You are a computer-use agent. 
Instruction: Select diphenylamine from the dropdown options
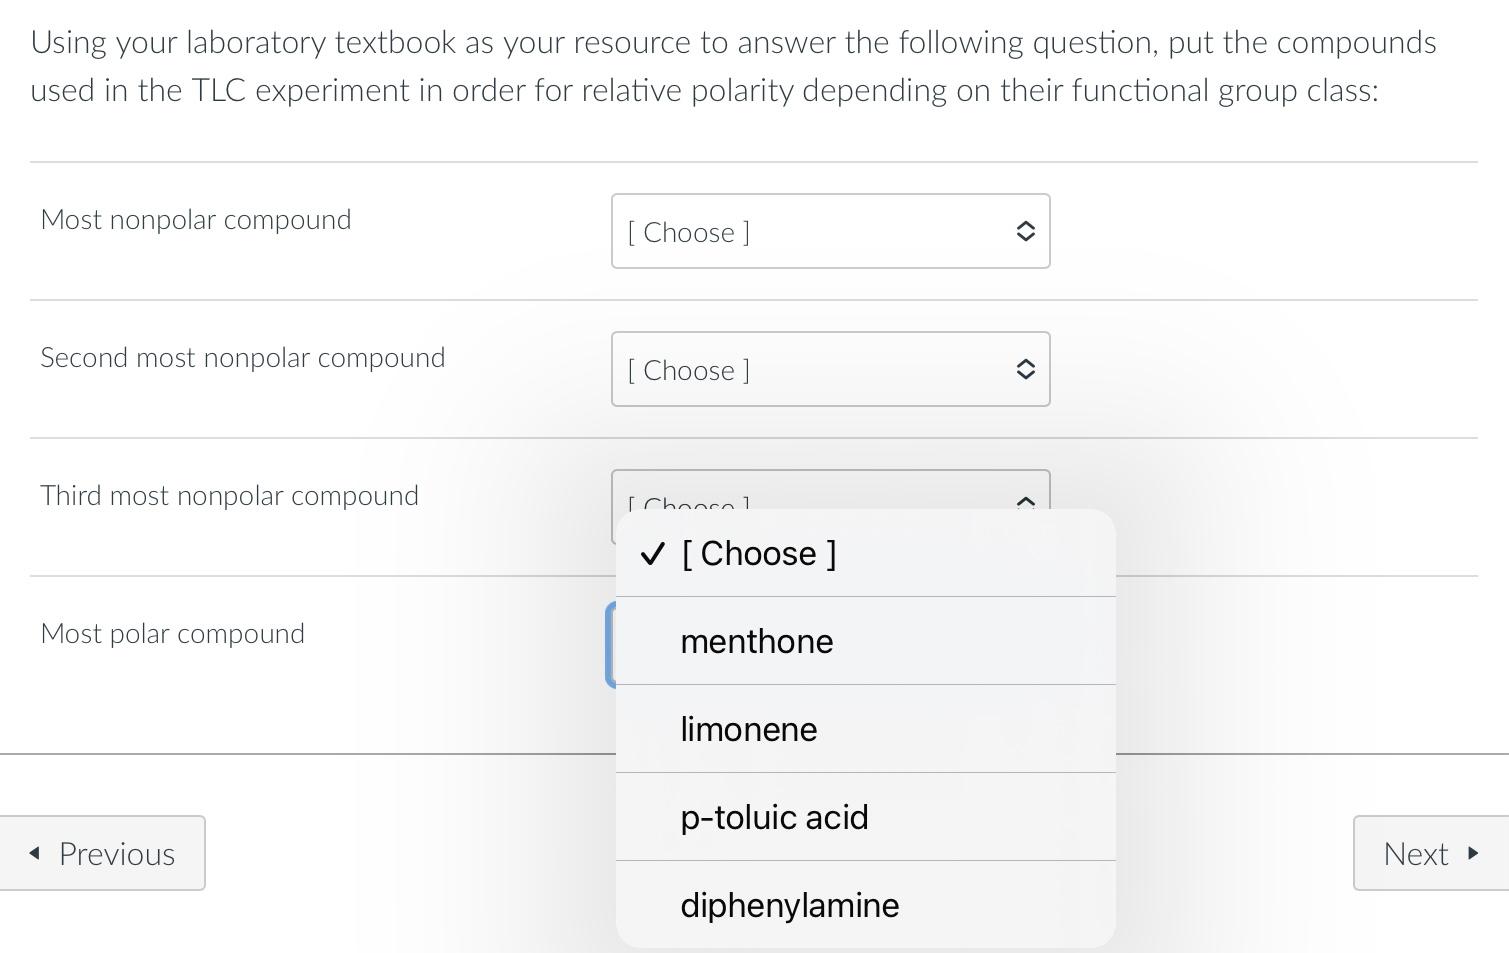[790, 905]
